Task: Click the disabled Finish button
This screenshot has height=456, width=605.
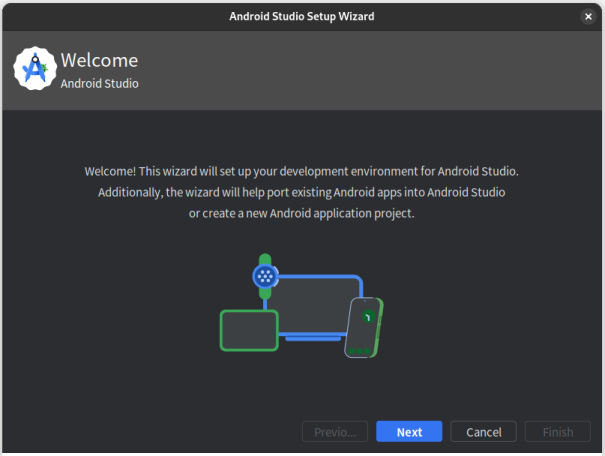Action: [558, 432]
